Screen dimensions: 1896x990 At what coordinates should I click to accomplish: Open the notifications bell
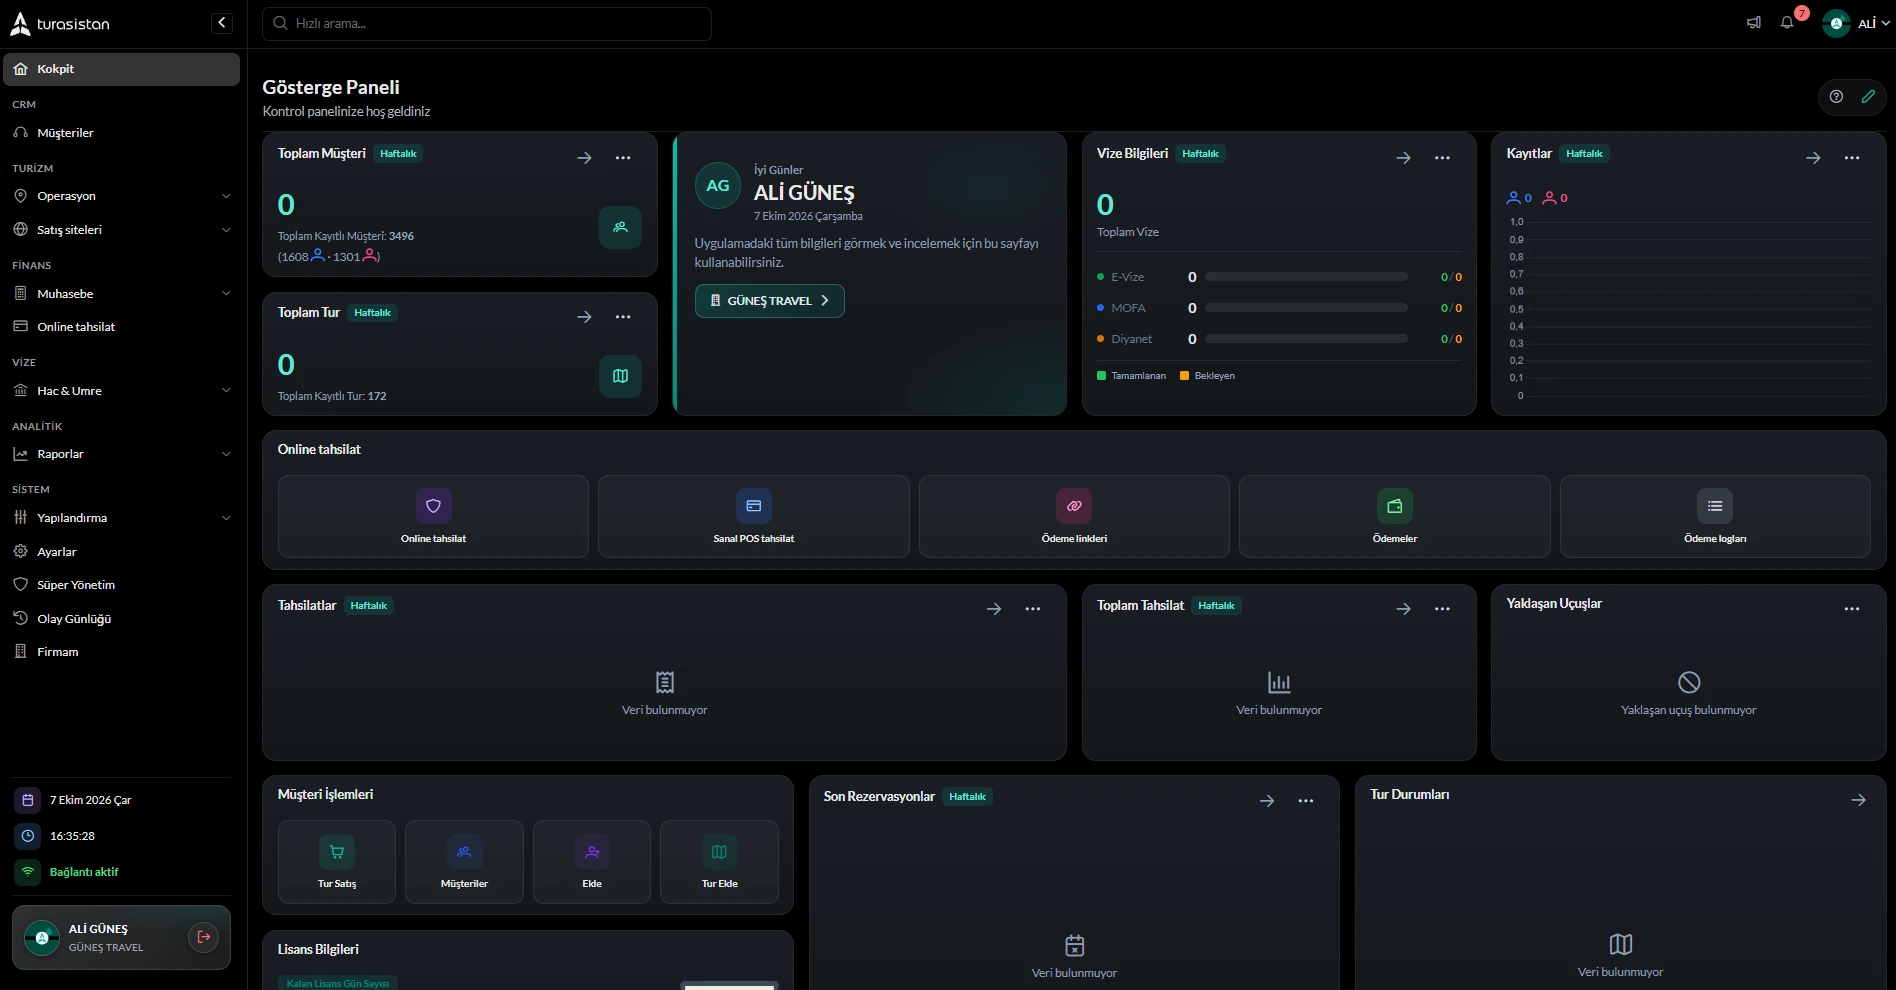click(x=1787, y=23)
